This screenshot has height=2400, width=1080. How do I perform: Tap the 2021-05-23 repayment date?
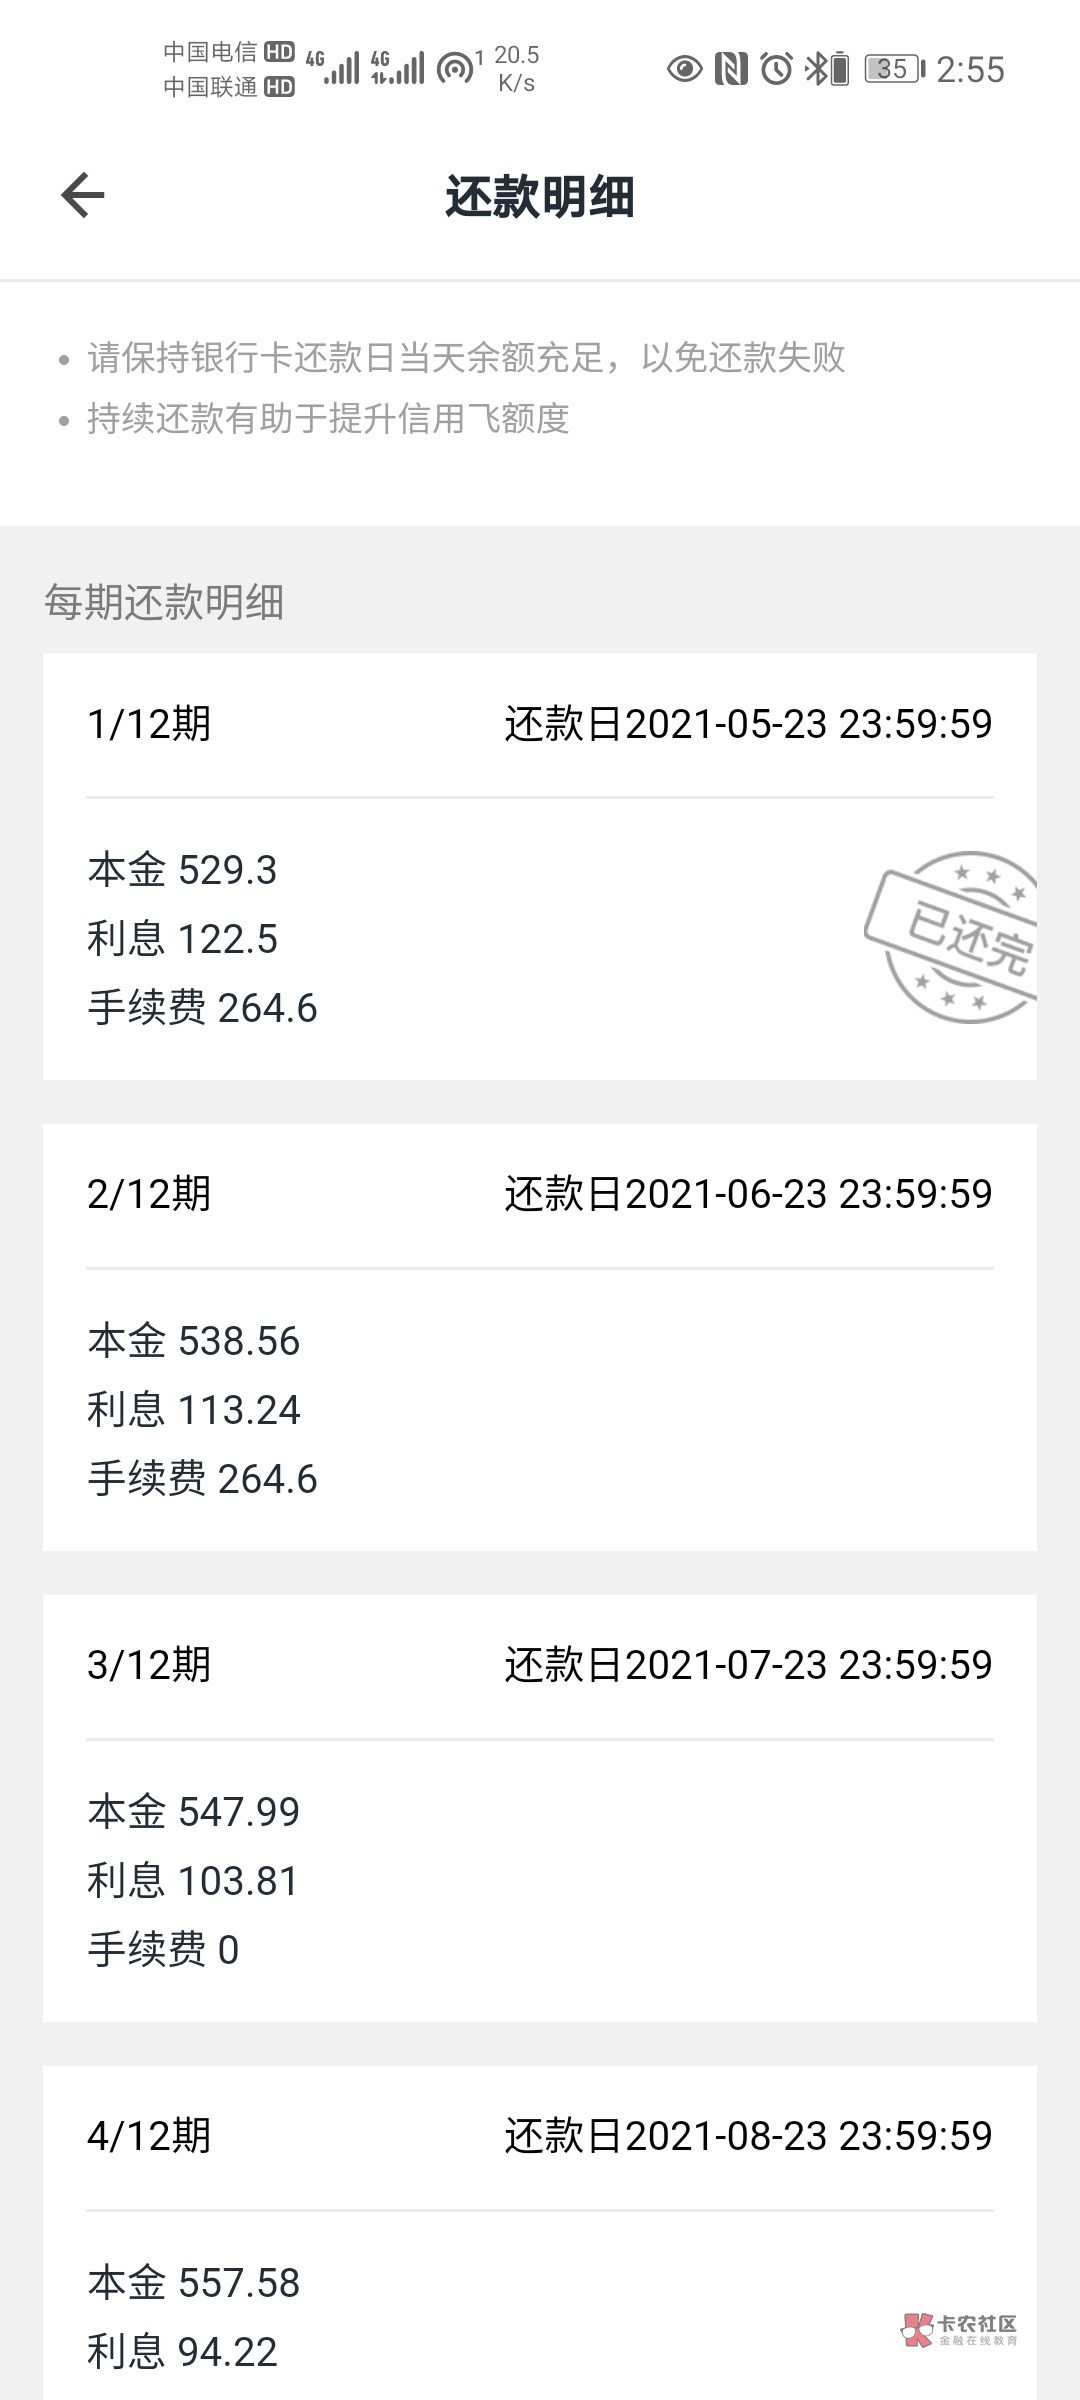pyautogui.click(x=748, y=724)
